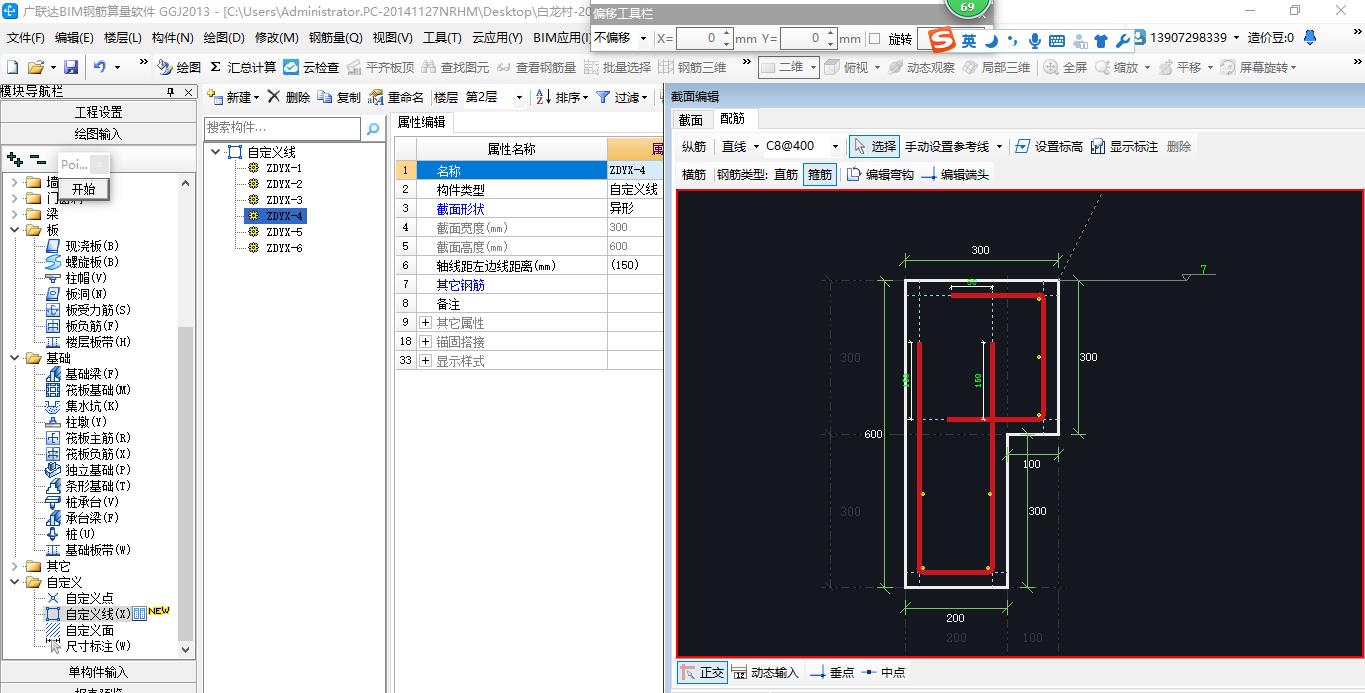1365x693 pixels.
Task: Open the 工具(T) menu
Action: click(x=442, y=38)
